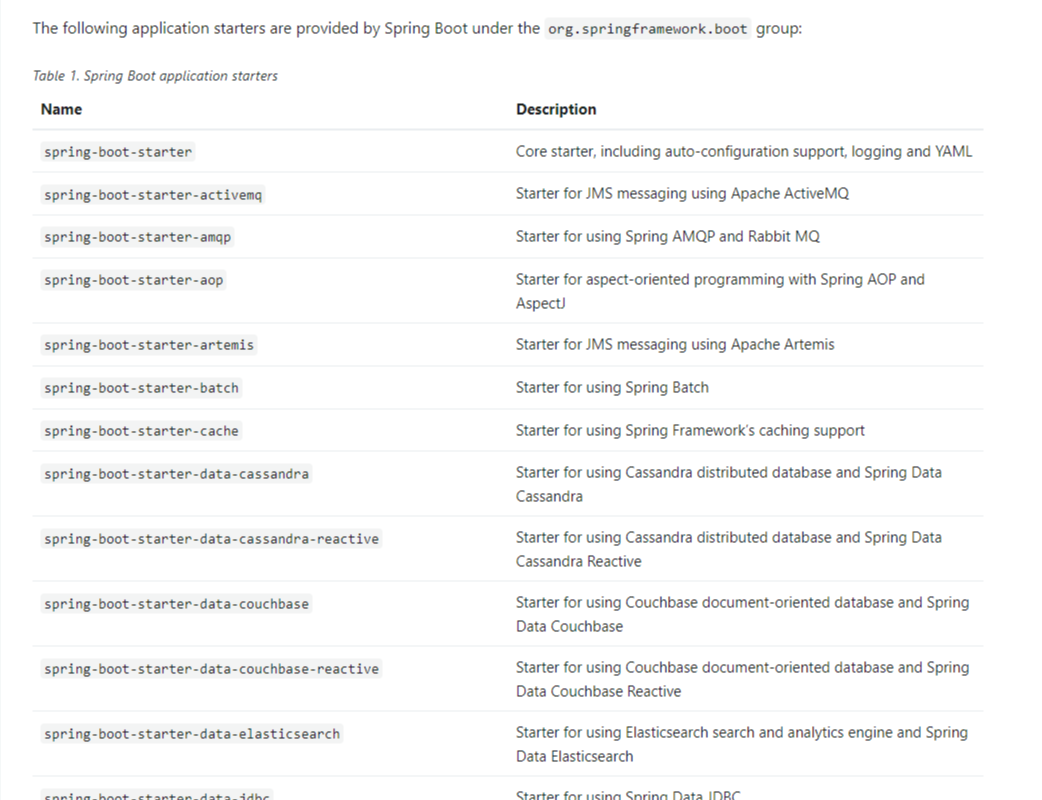Select the spring-boot-starter-artemis cell
The height and width of the screenshot is (800, 1042).
tap(149, 346)
